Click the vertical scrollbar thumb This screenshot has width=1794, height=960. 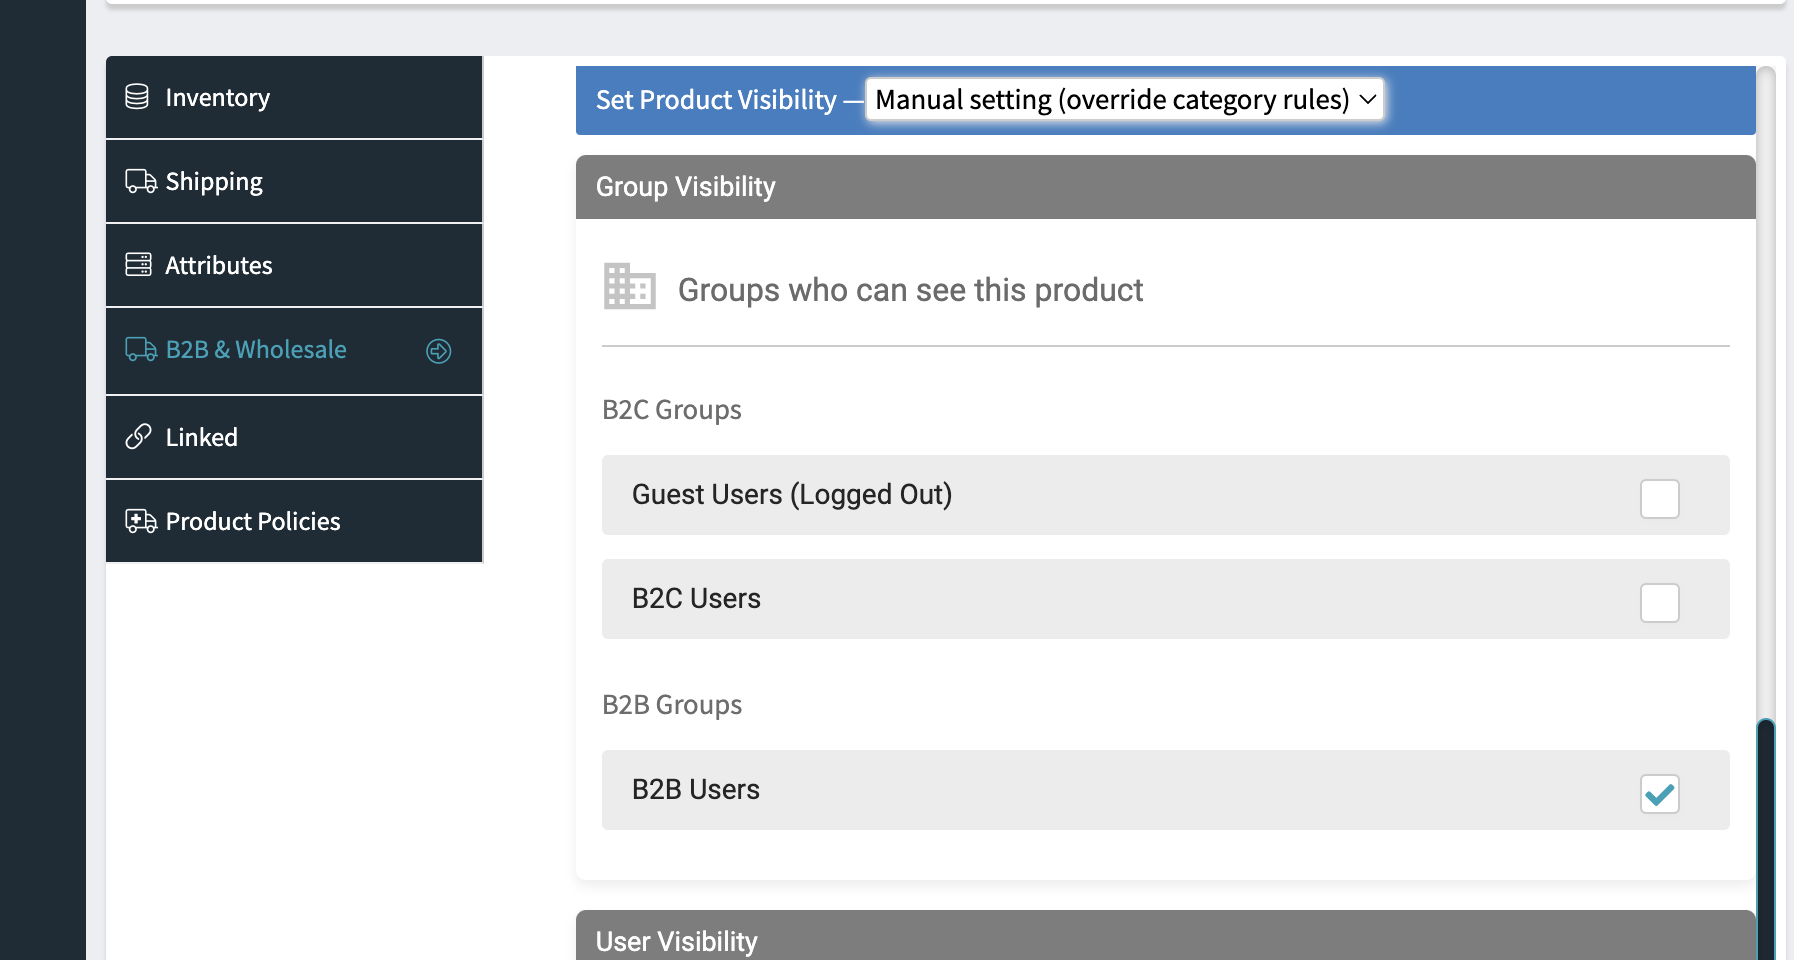tap(1766, 840)
